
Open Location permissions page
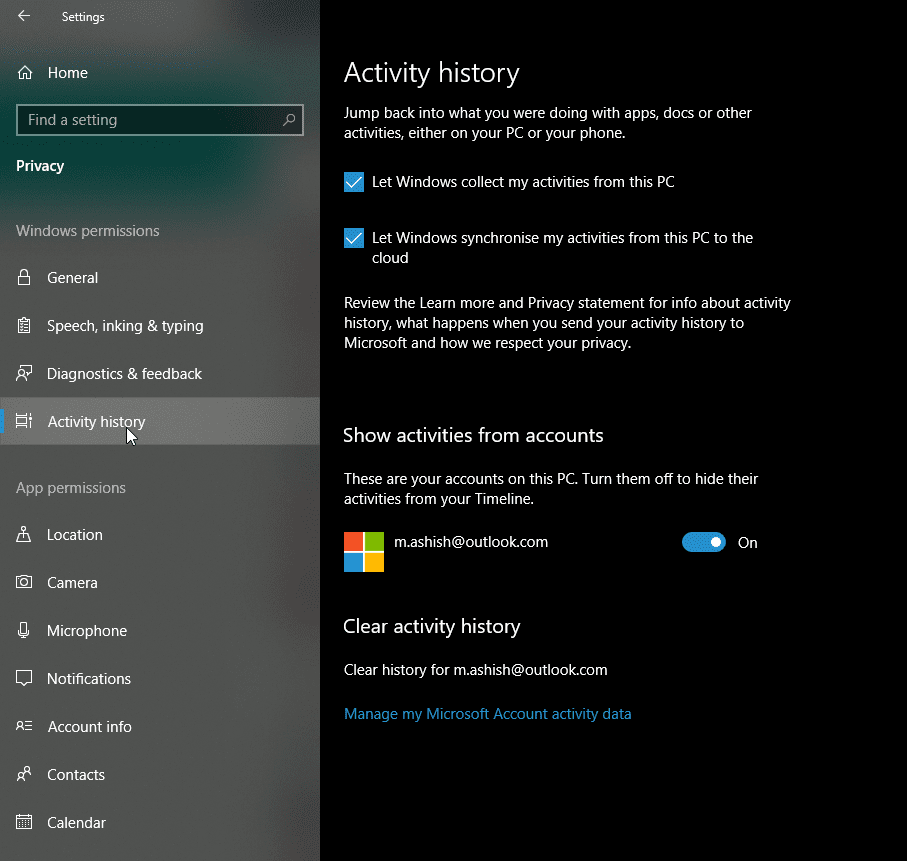click(x=160, y=534)
